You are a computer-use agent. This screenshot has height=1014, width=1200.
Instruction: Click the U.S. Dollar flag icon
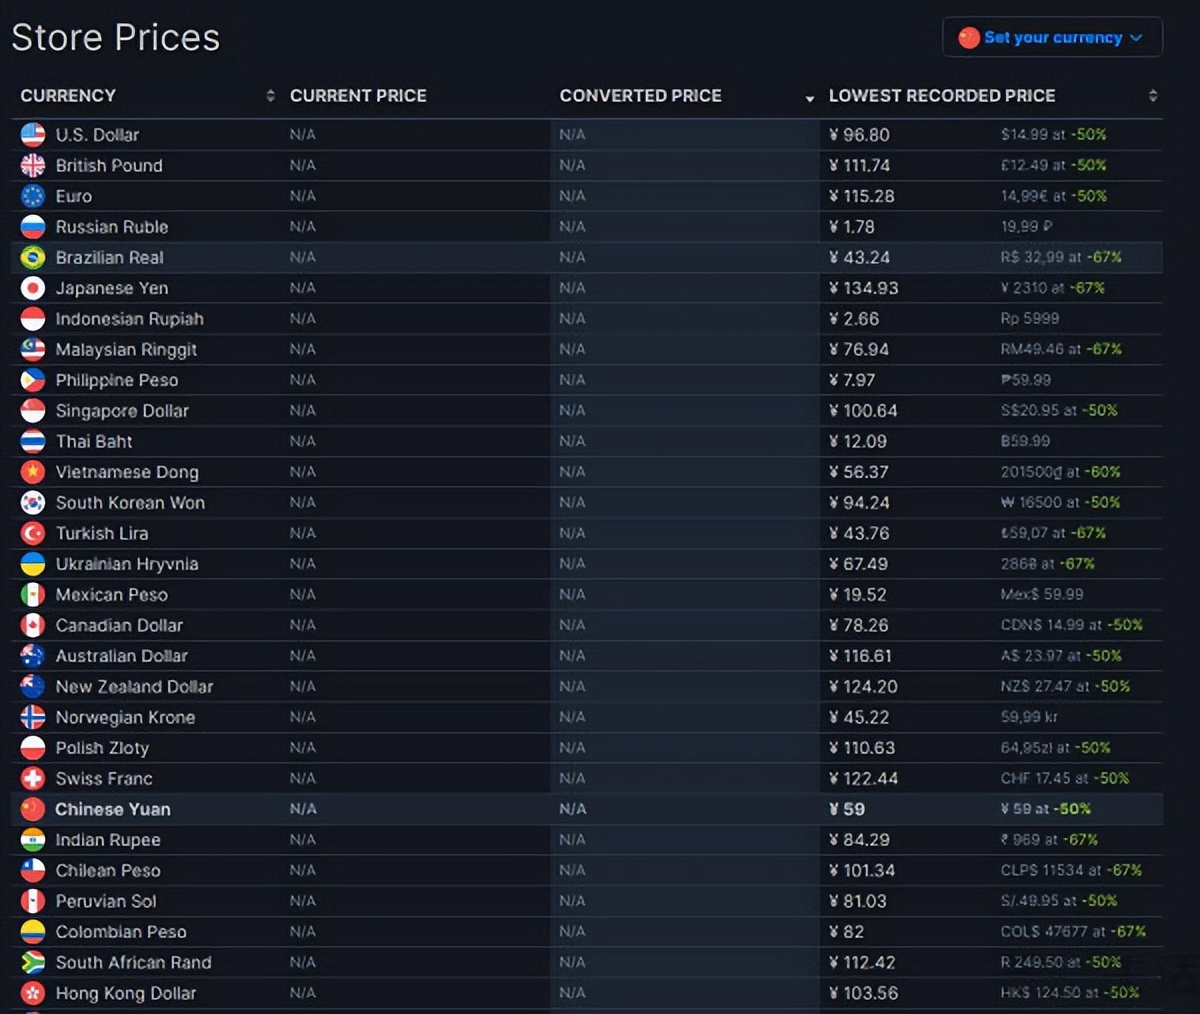tap(33, 134)
